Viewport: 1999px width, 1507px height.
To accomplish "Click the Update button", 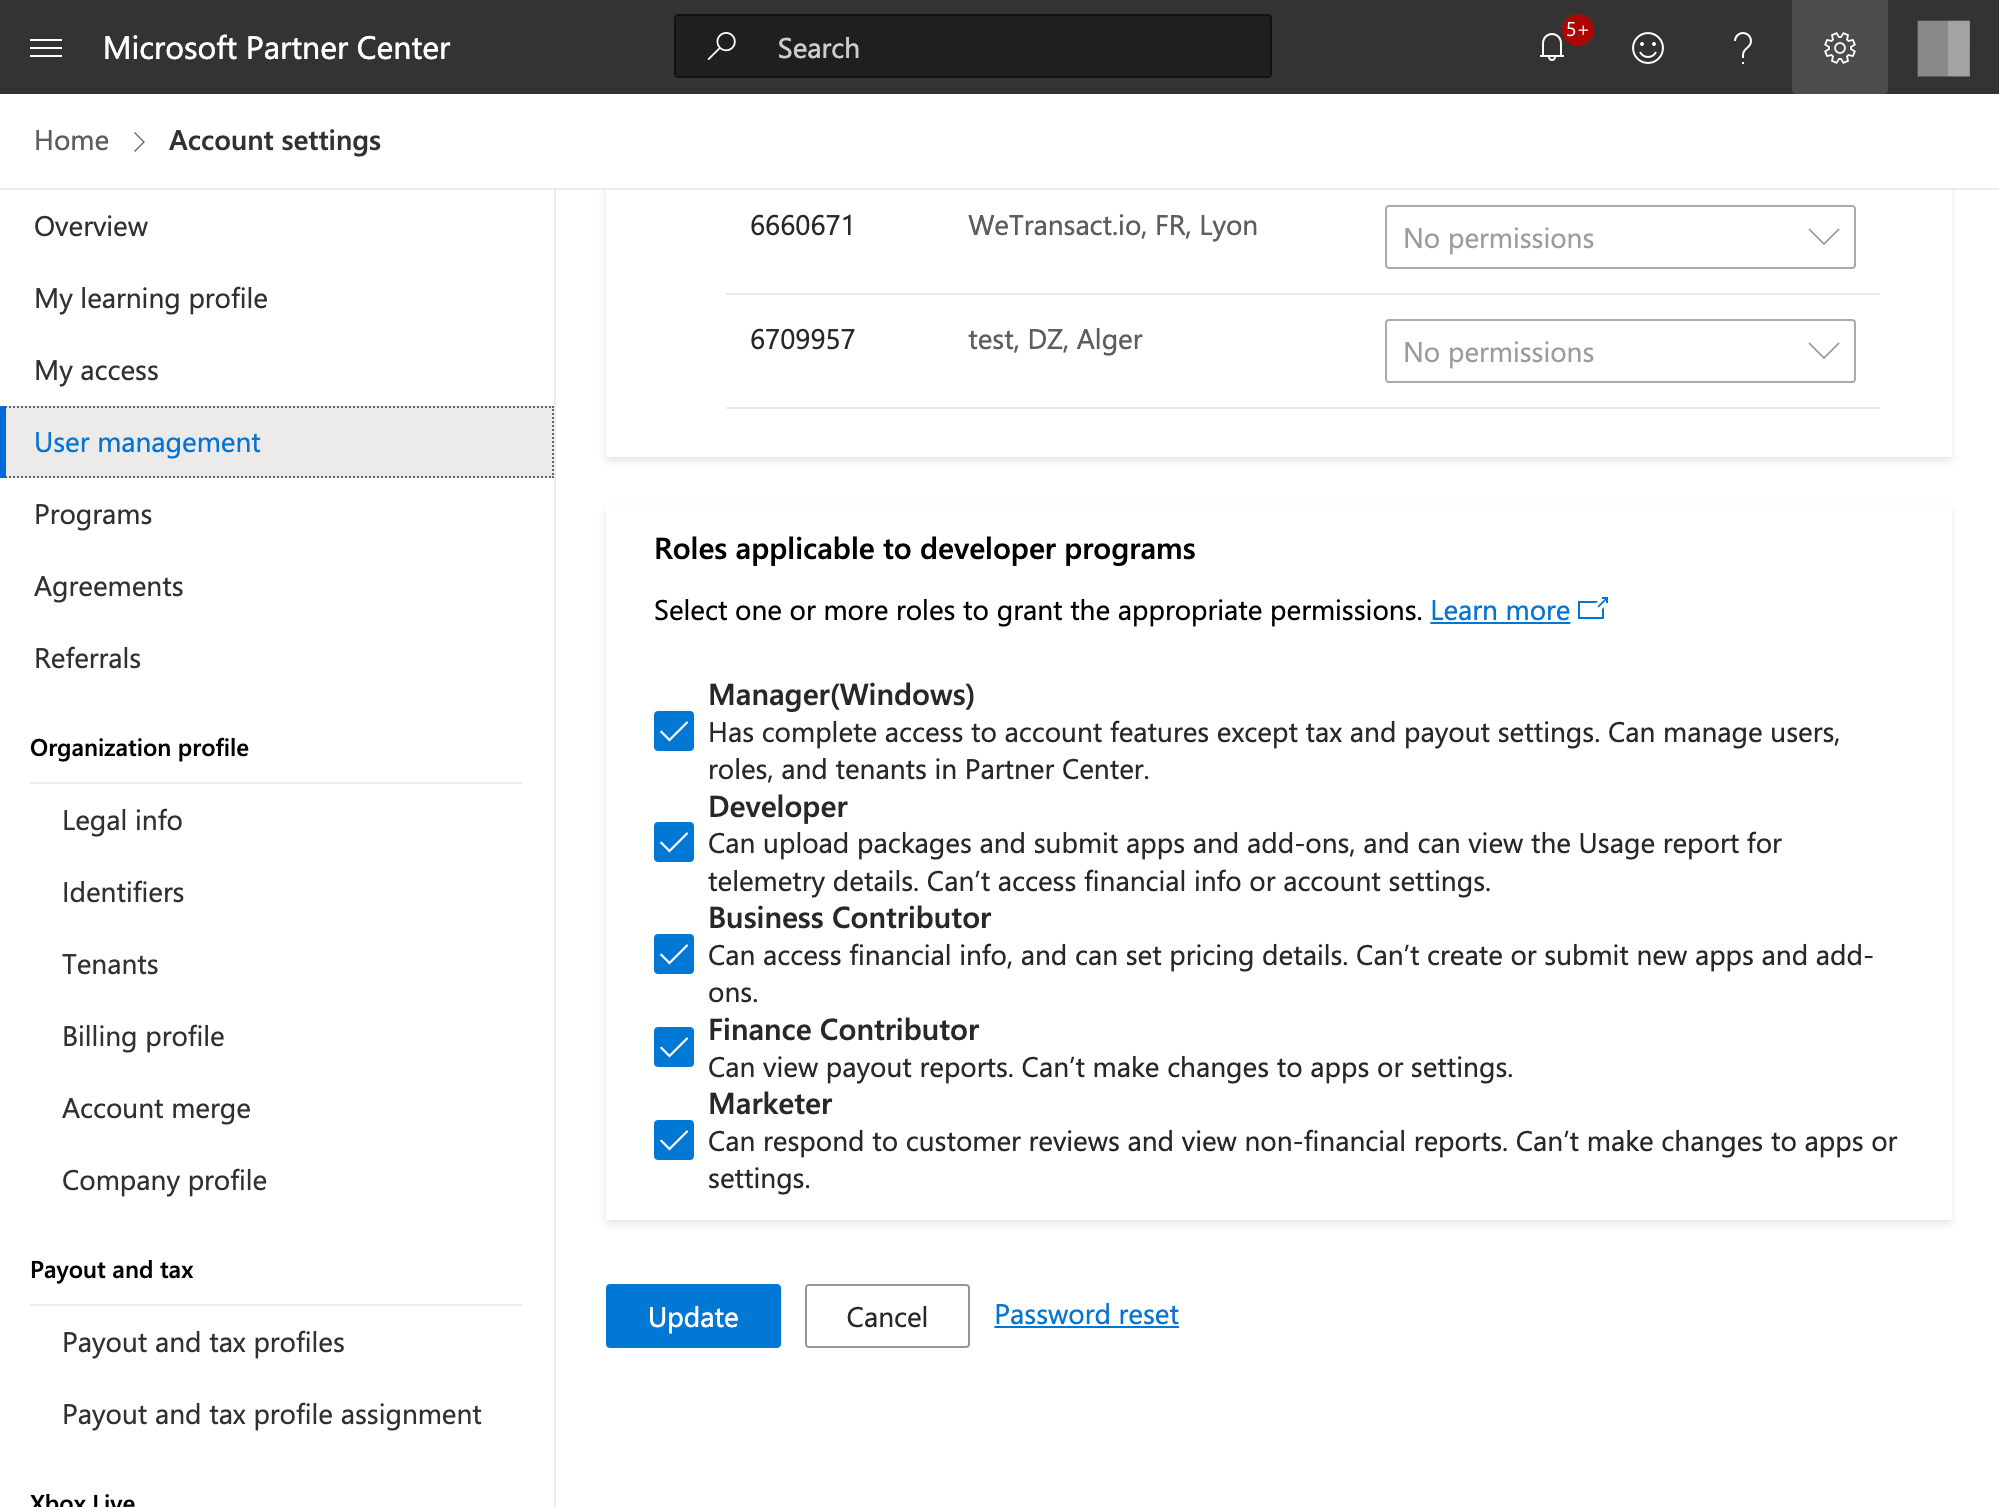I will click(x=693, y=1316).
